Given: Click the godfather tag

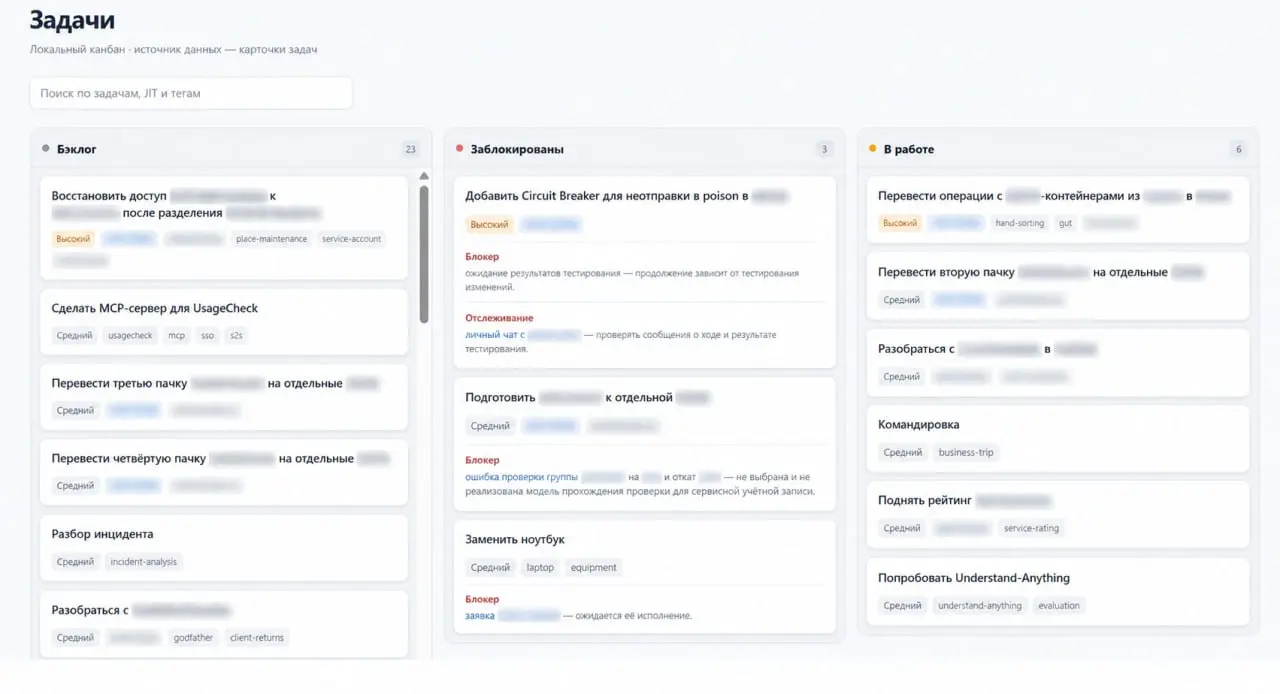Looking at the screenshot, I should click(193, 638).
